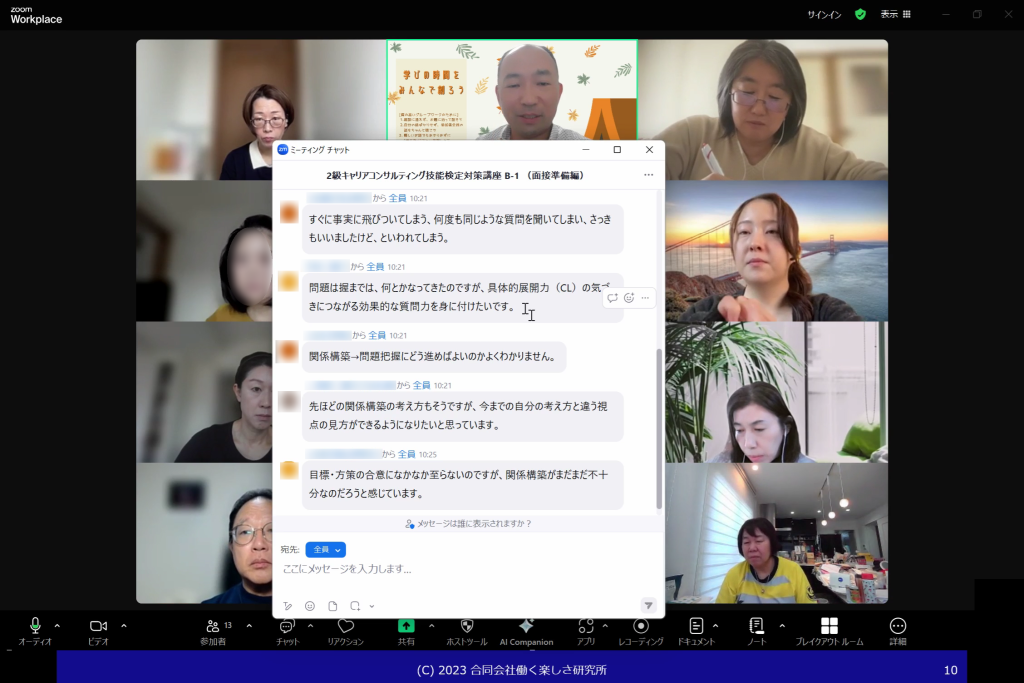Image resolution: width=1024 pixels, height=683 pixels.
Task: Click the green encryption shield icon
Action: point(860,15)
